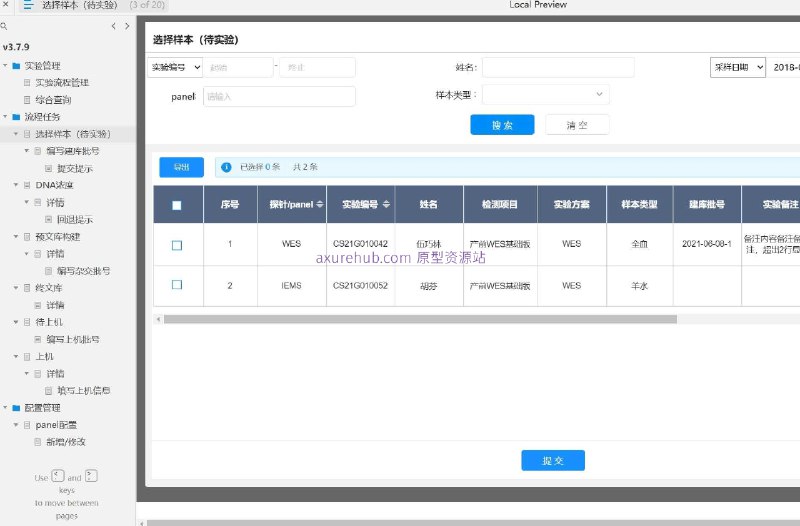Select 选择样本 (待实验) in the tree

click(x=72, y=134)
